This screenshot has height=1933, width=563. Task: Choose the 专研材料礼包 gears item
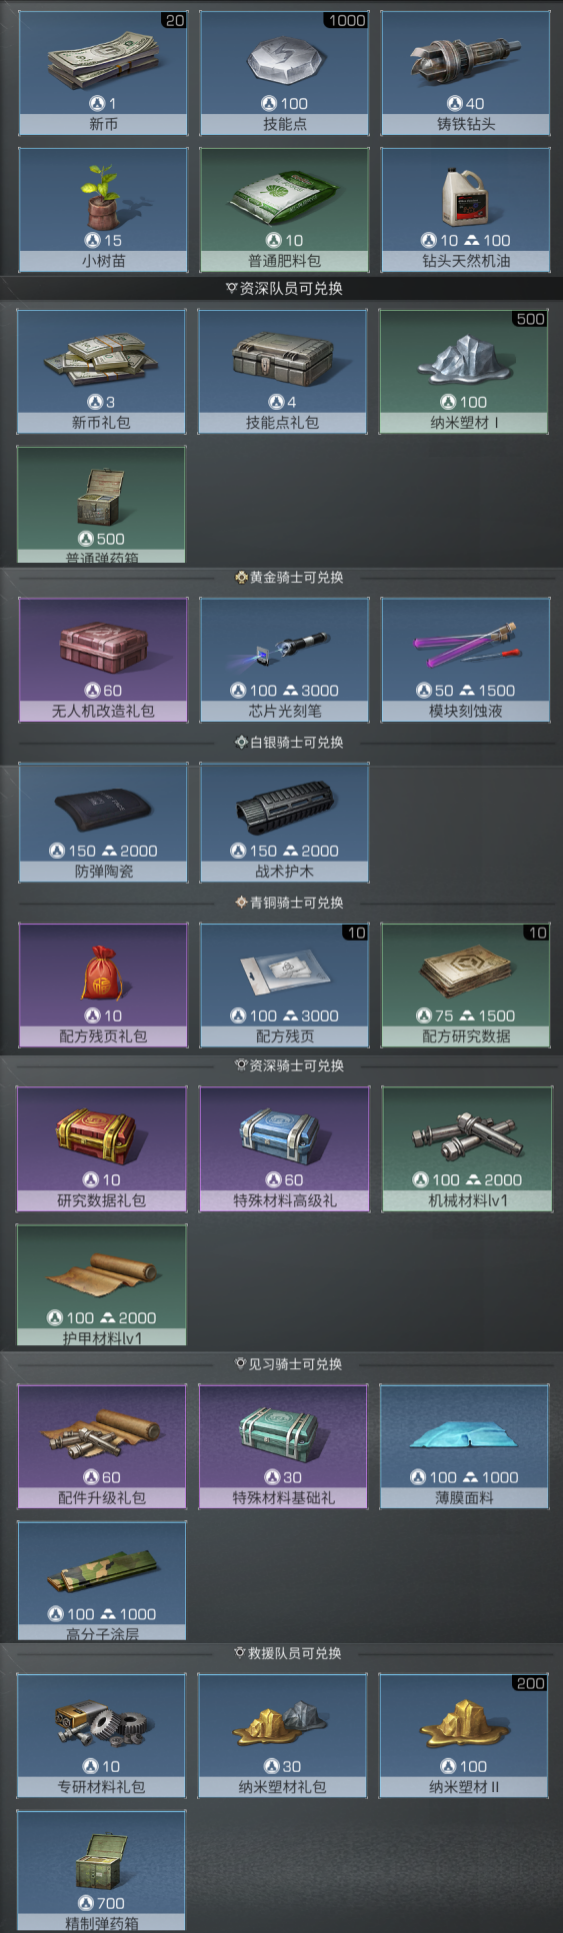pyautogui.click(x=101, y=1736)
